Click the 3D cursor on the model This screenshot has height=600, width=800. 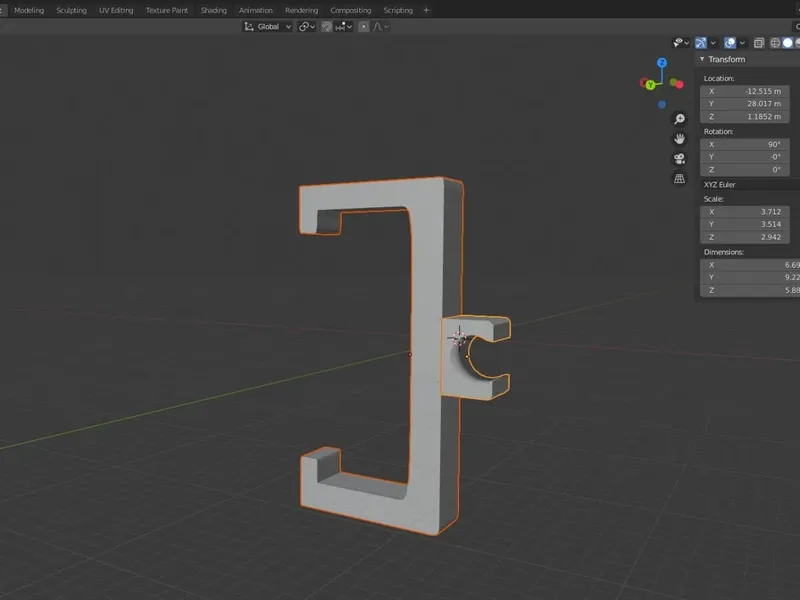[x=459, y=337]
